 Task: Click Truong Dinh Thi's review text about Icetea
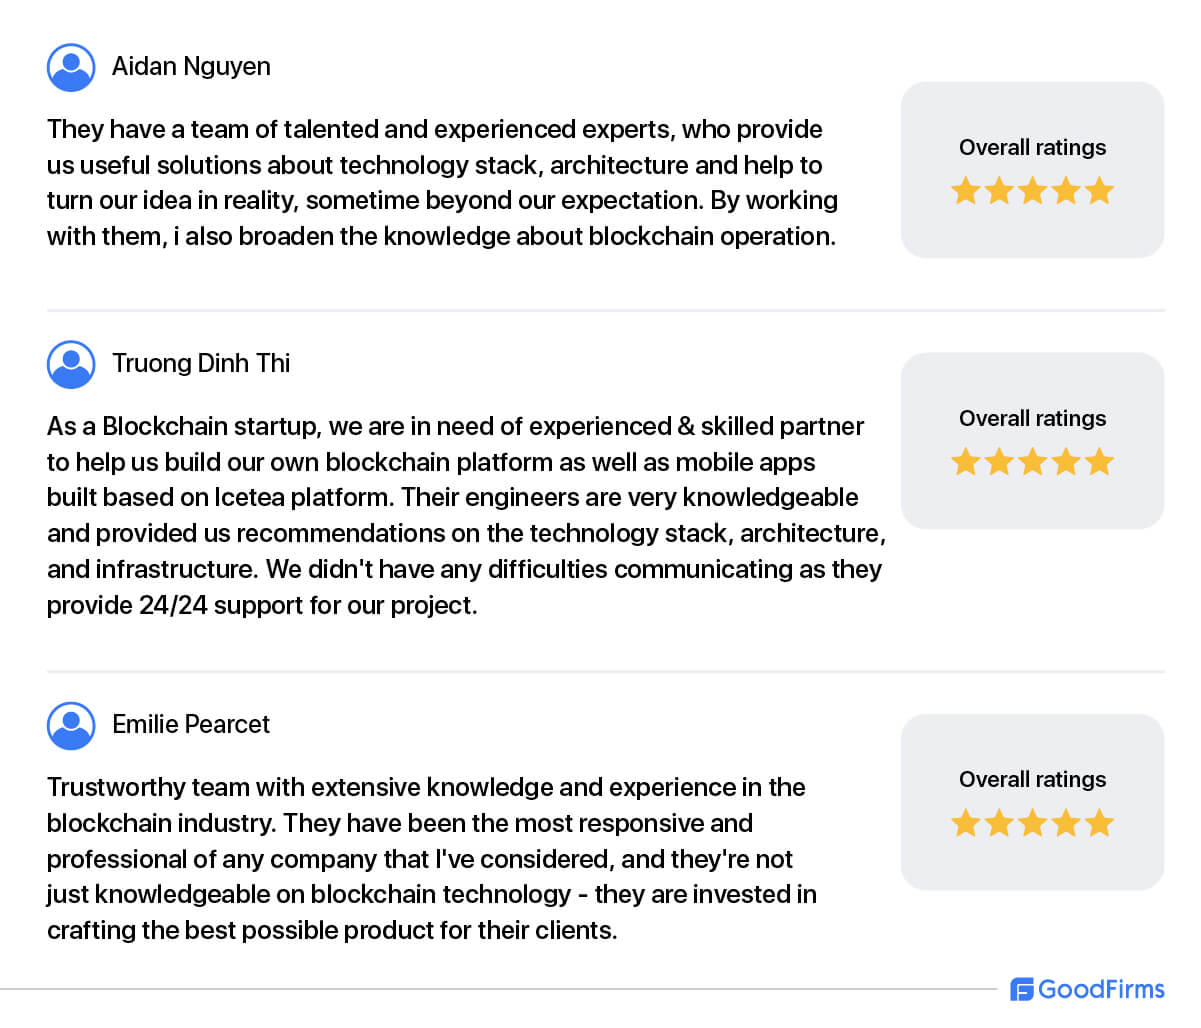(466, 515)
